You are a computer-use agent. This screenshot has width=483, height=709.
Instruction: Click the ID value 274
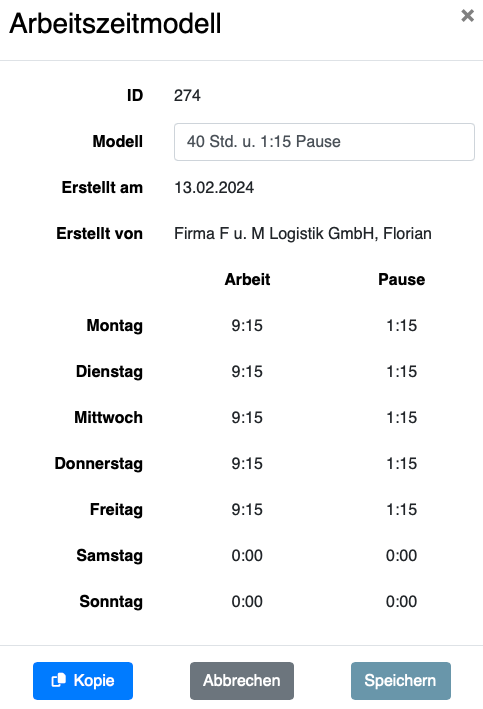click(187, 95)
